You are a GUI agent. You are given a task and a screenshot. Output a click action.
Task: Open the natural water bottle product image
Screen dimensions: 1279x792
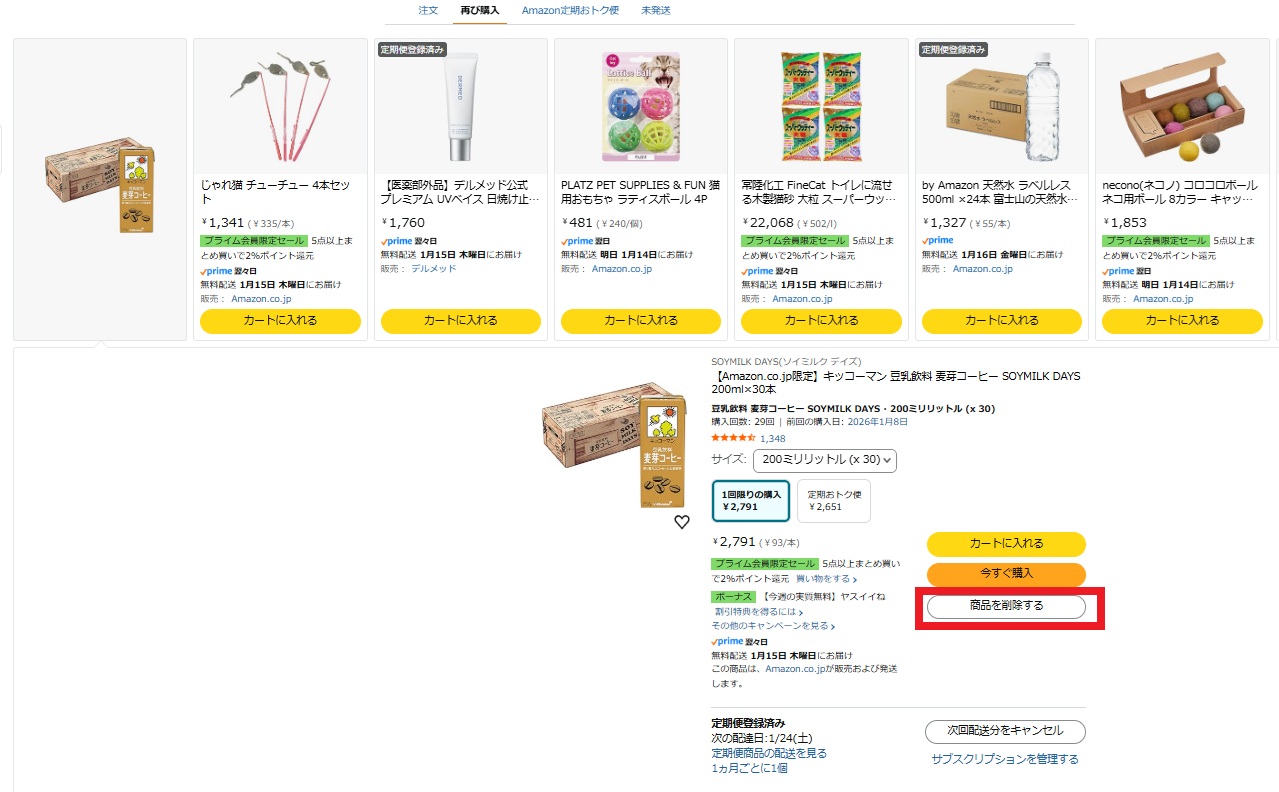[1001, 107]
